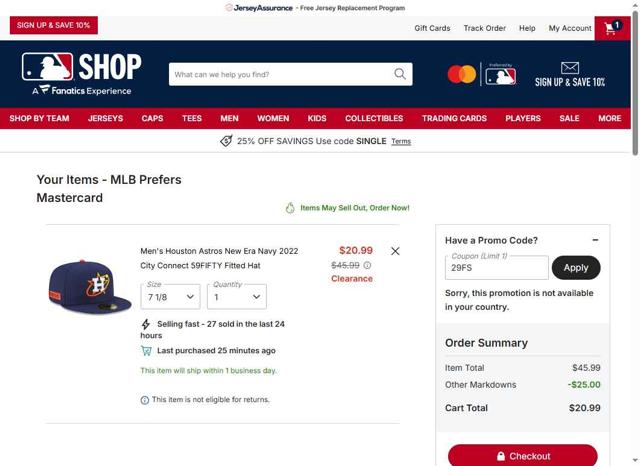Click the Mastercard logo in header

pos(462,74)
